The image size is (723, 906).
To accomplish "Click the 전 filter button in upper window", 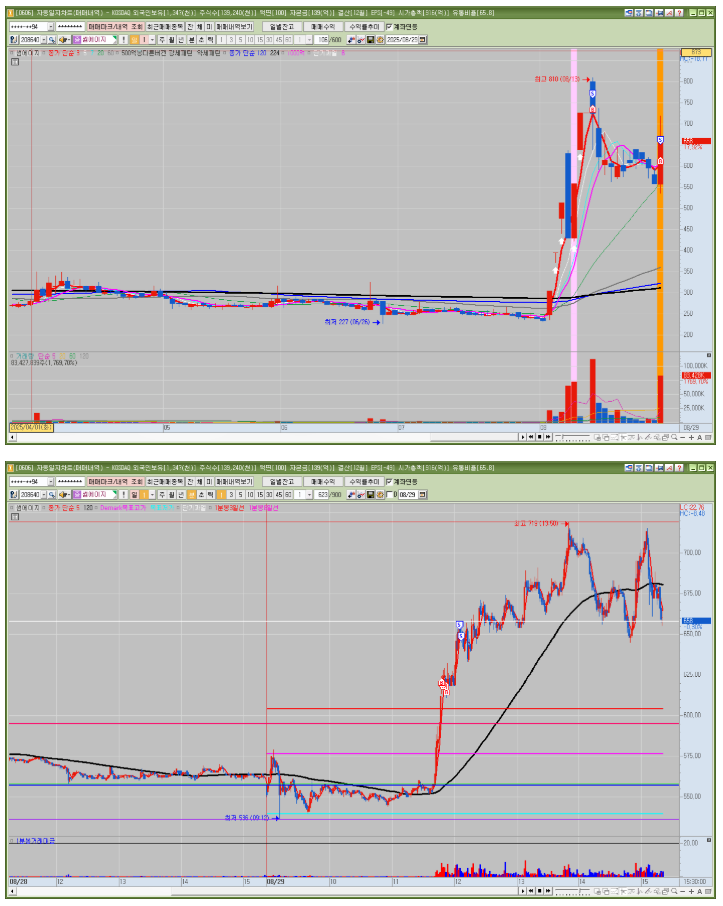I will click(x=190, y=27).
